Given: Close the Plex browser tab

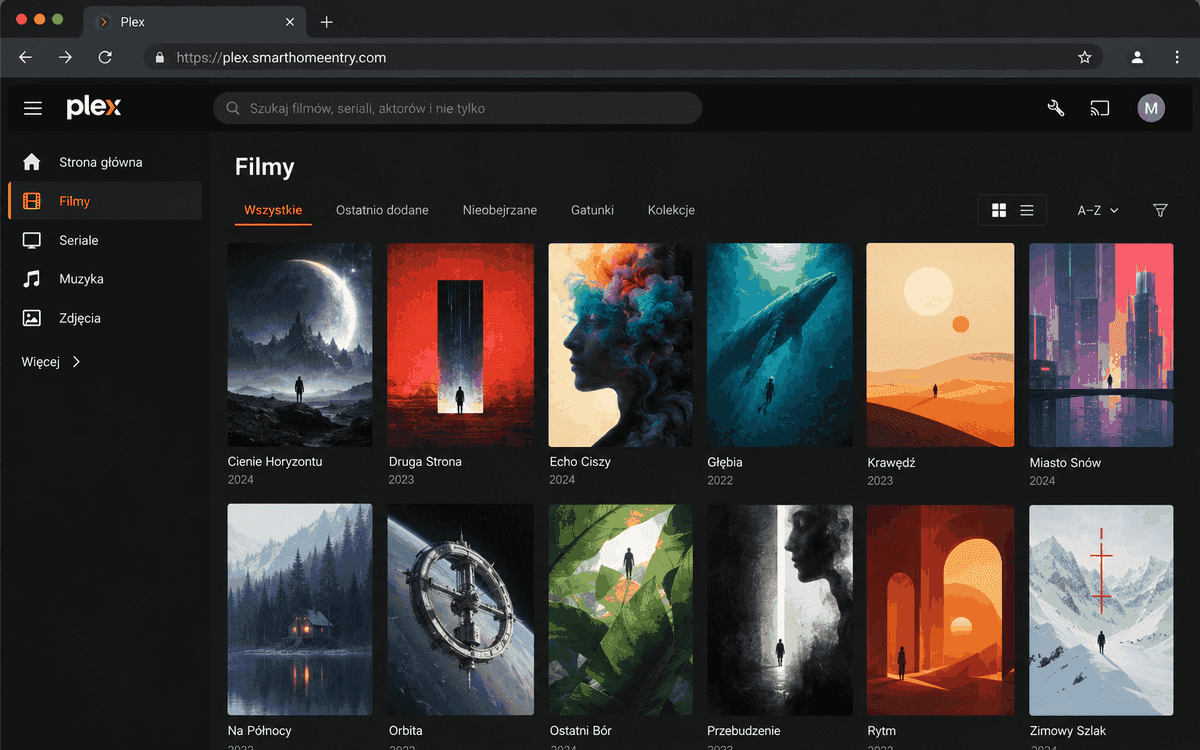Looking at the screenshot, I should pos(290,22).
